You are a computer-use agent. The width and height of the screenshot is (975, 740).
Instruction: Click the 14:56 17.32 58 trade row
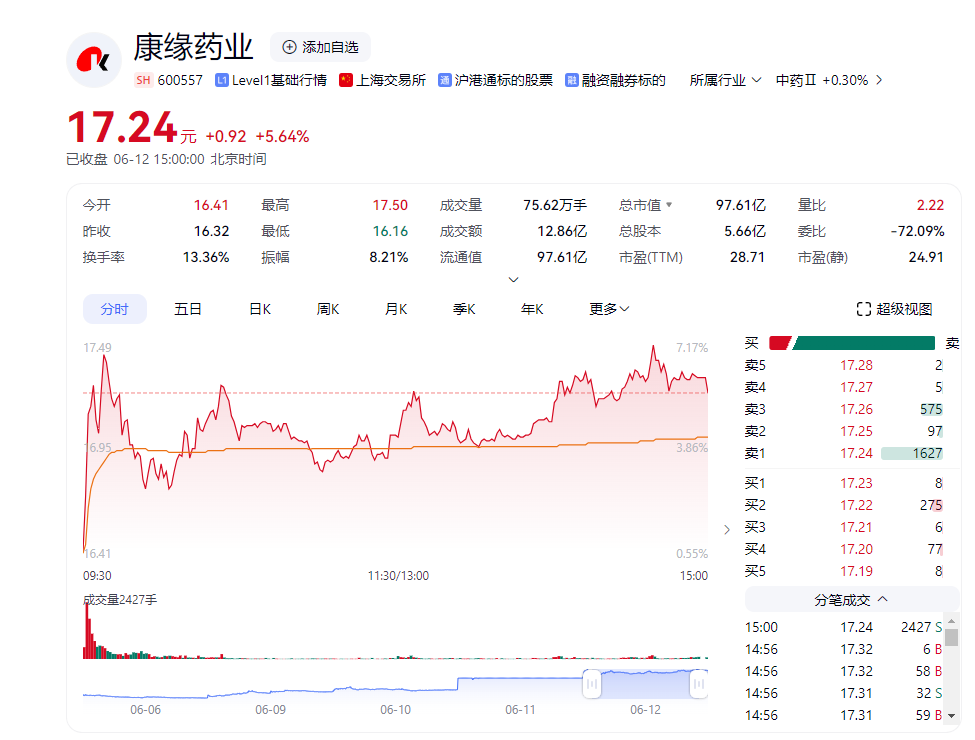pos(844,672)
